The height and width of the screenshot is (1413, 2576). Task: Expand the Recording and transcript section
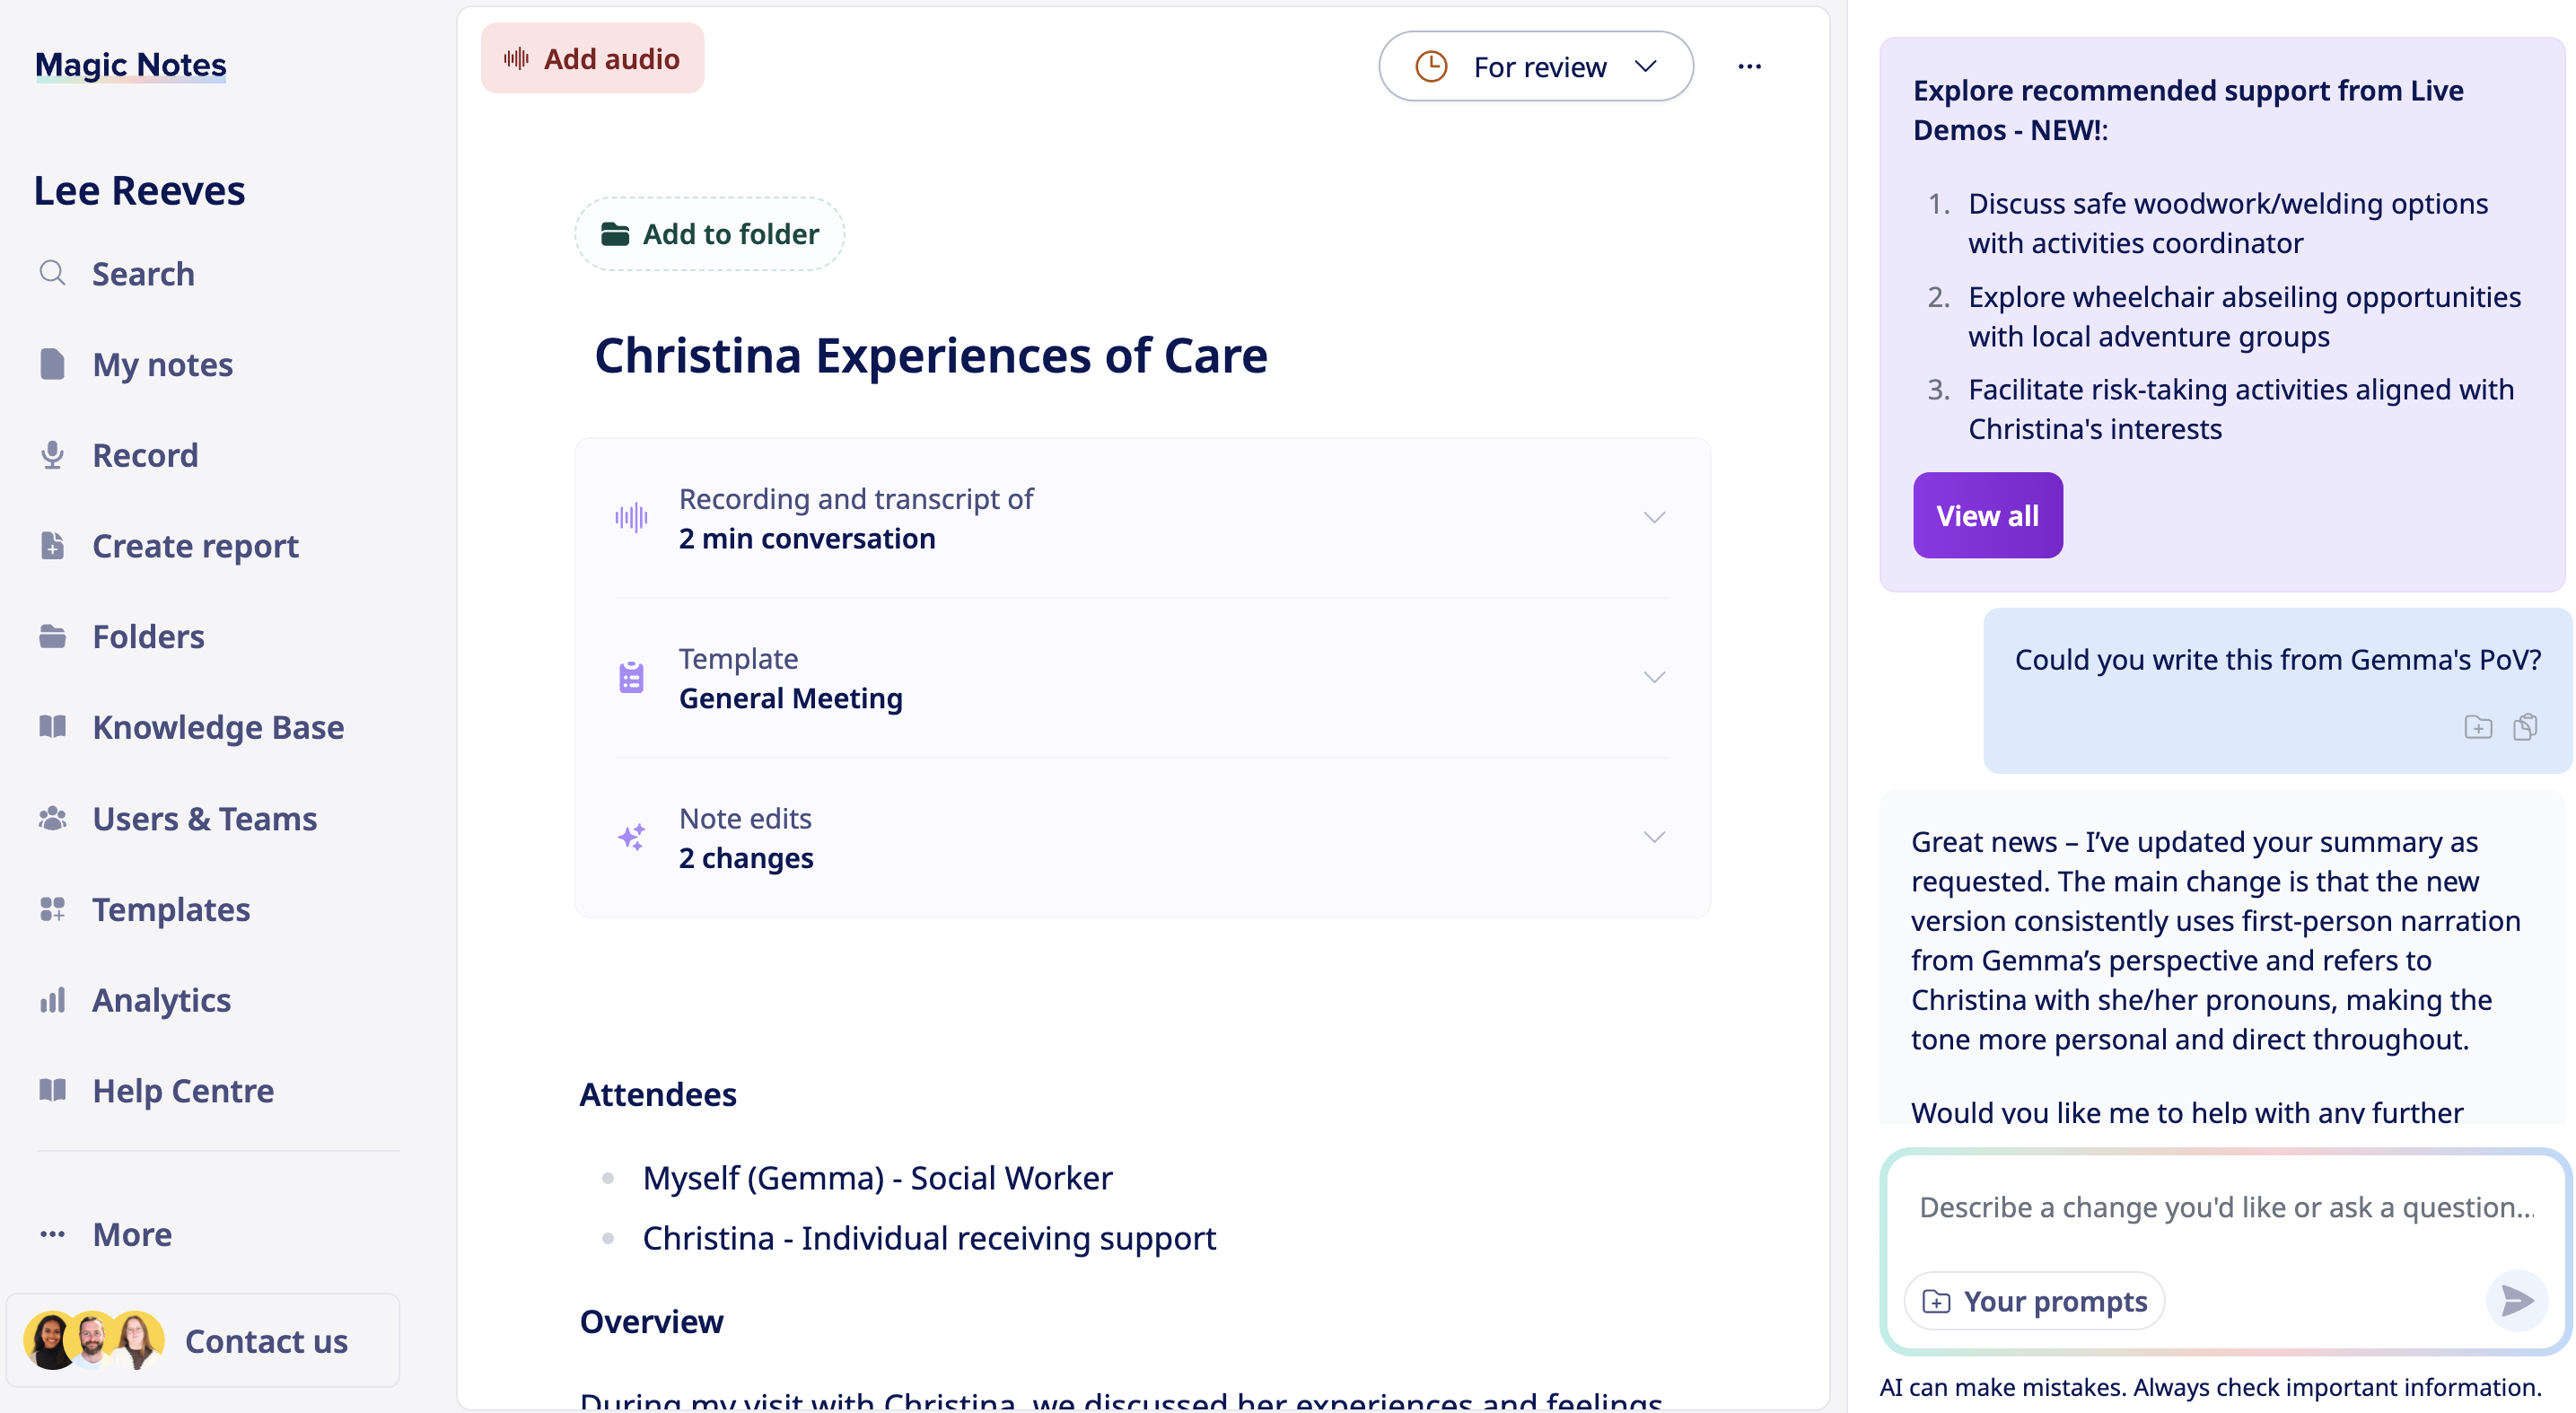(x=1654, y=518)
